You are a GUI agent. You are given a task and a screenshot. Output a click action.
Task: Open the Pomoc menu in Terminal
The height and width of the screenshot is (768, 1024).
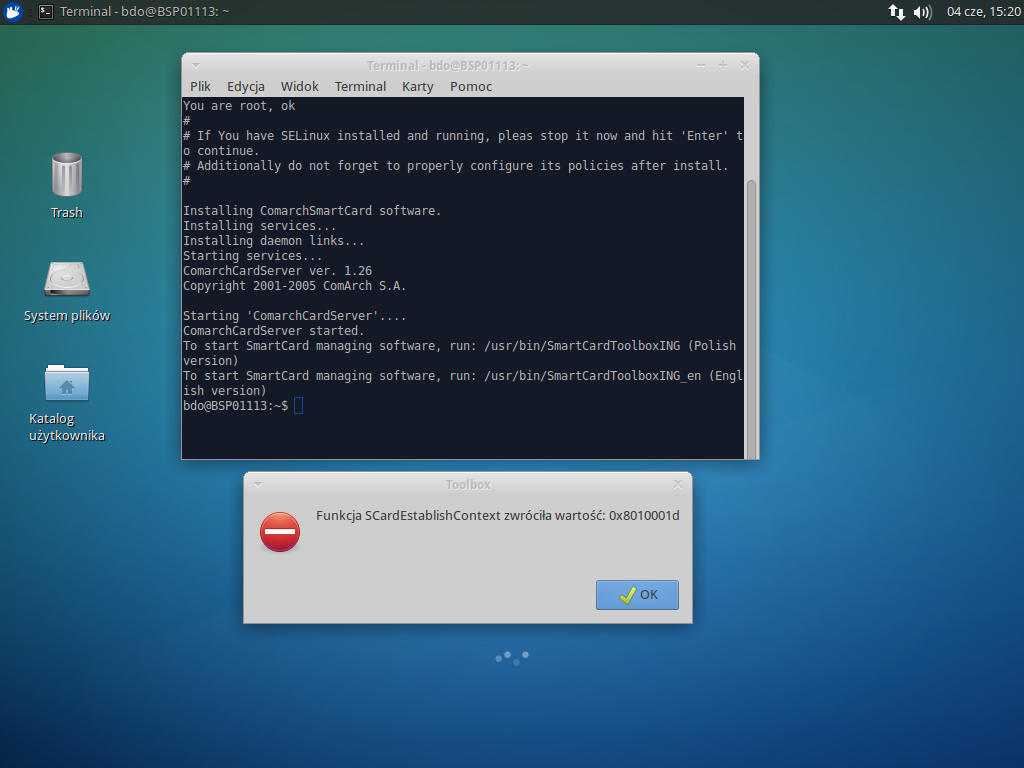(x=471, y=86)
